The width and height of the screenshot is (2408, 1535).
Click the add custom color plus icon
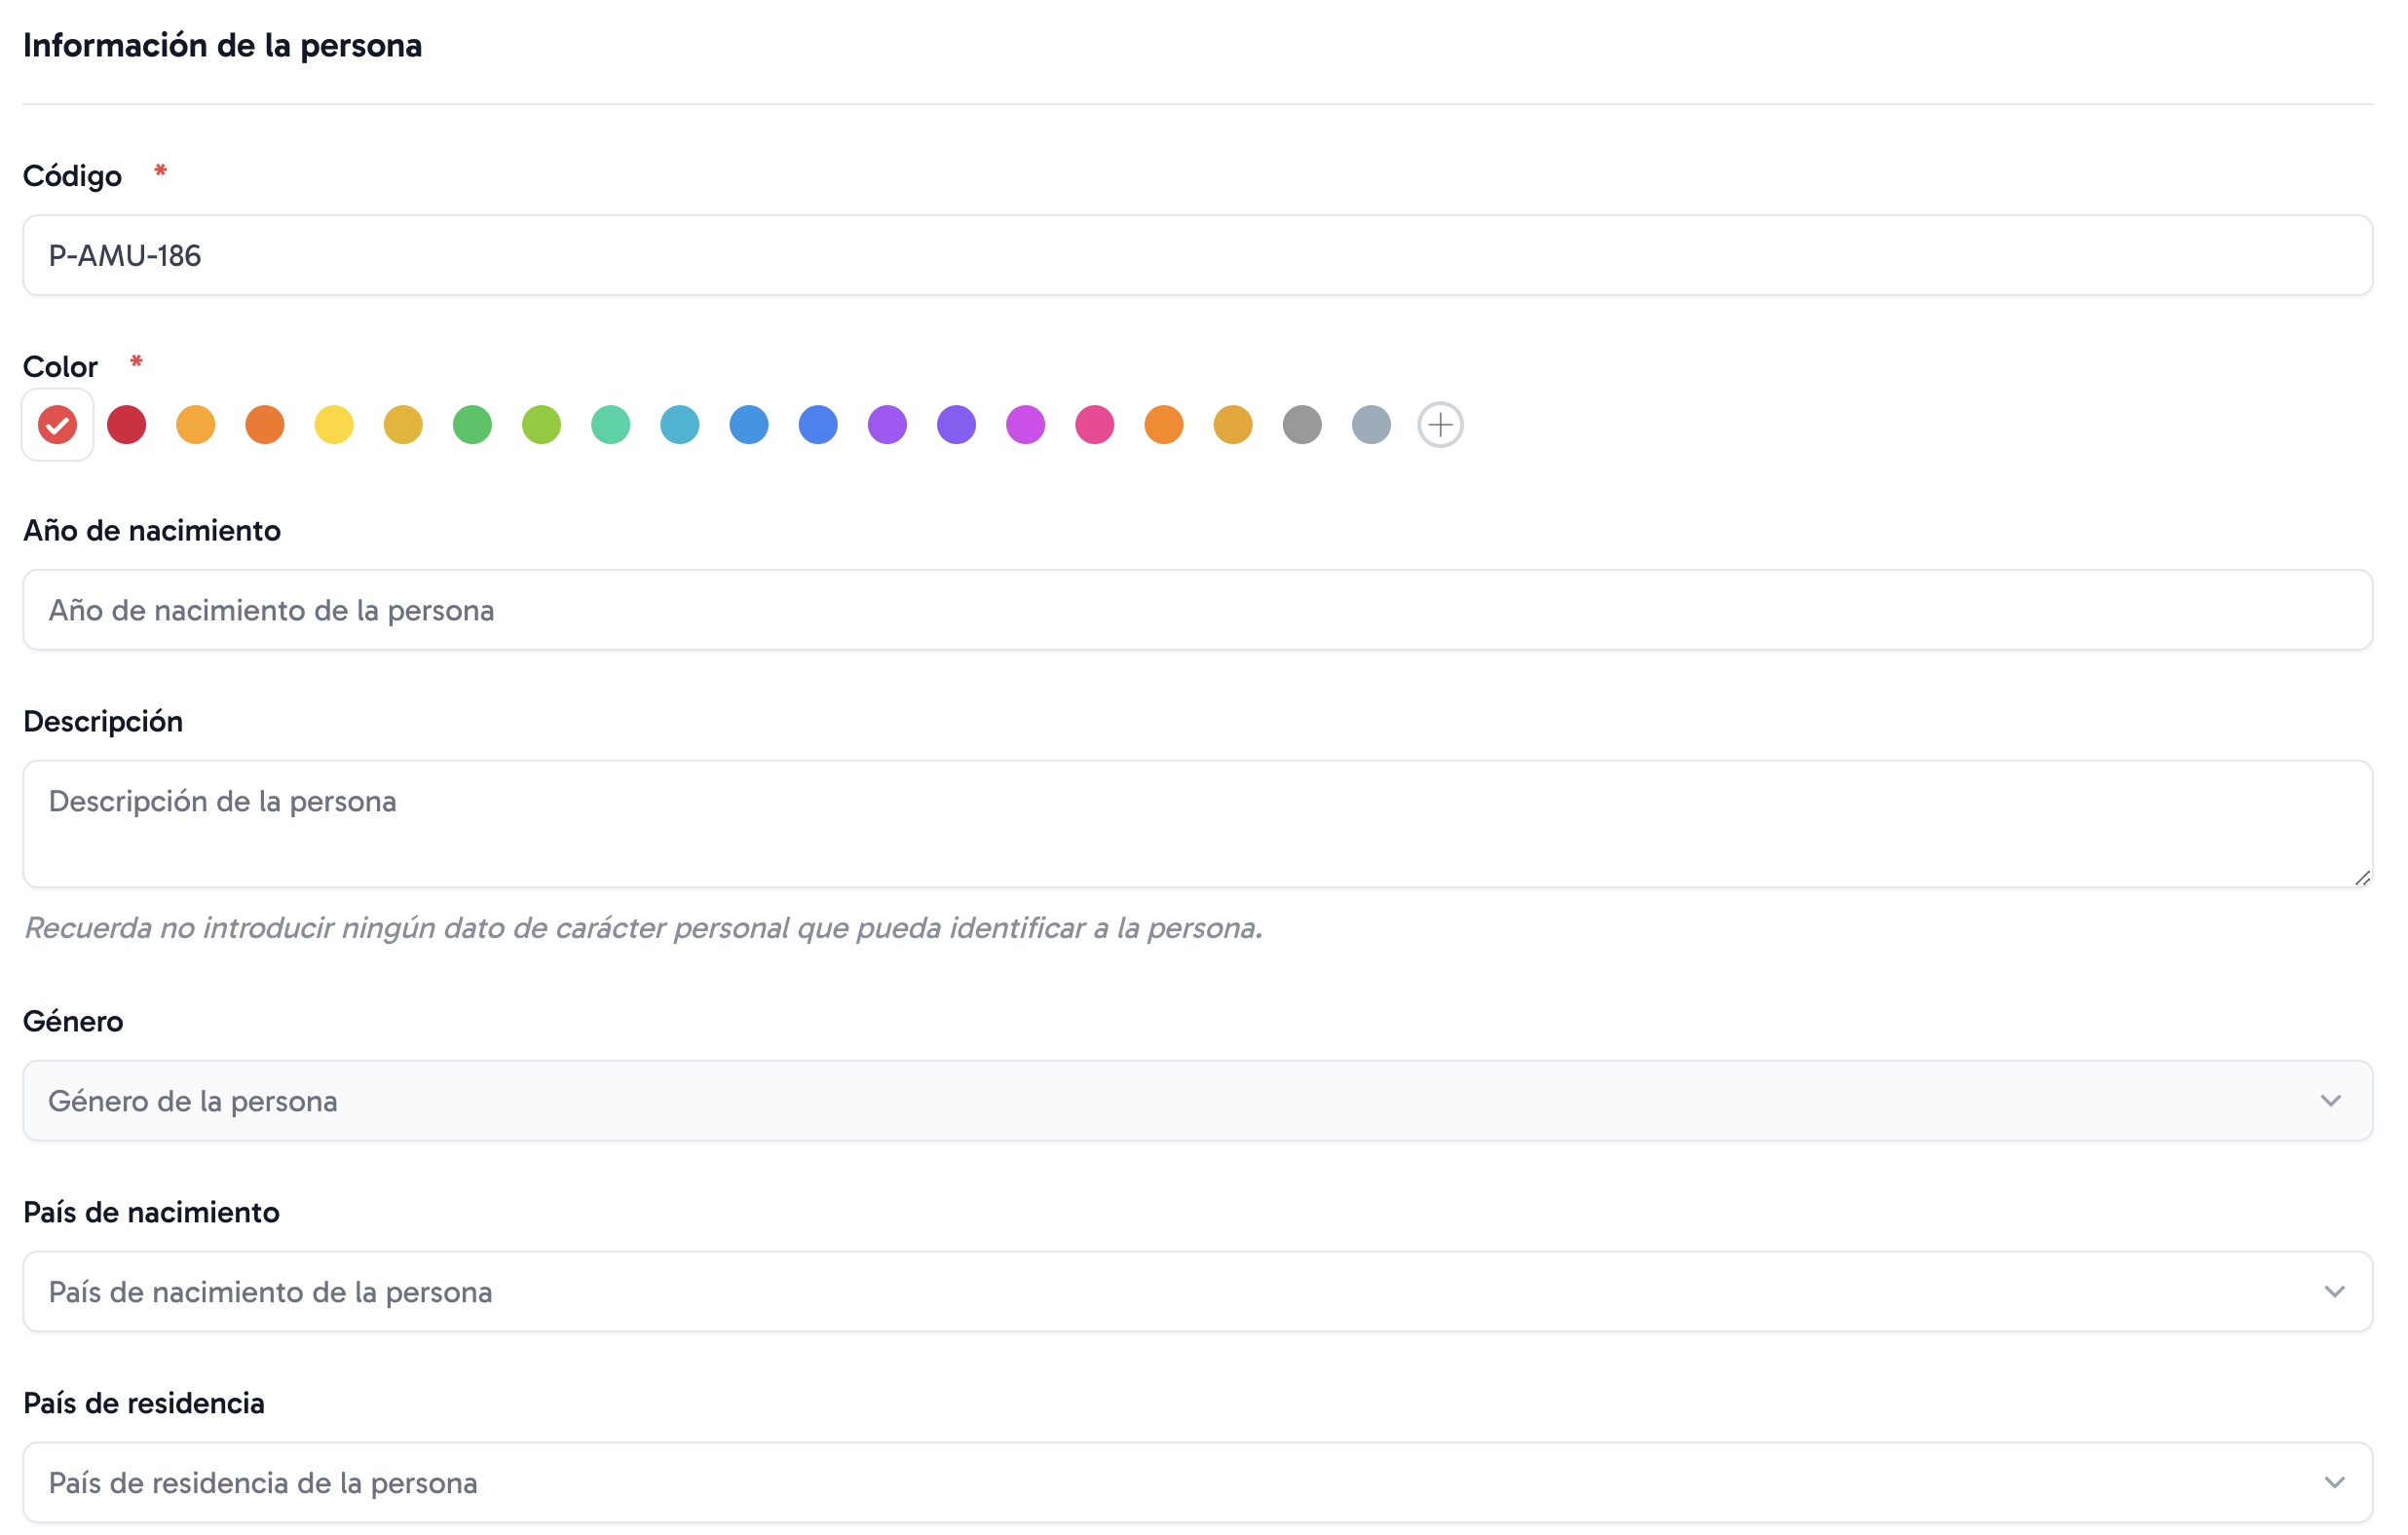click(1440, 425)
